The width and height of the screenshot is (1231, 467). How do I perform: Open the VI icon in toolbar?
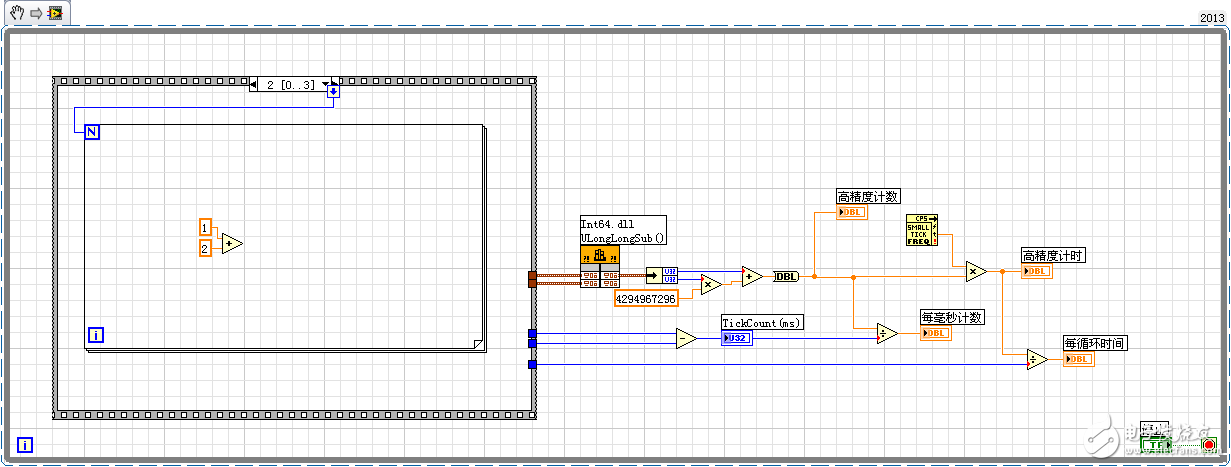(x=56, y=13)
